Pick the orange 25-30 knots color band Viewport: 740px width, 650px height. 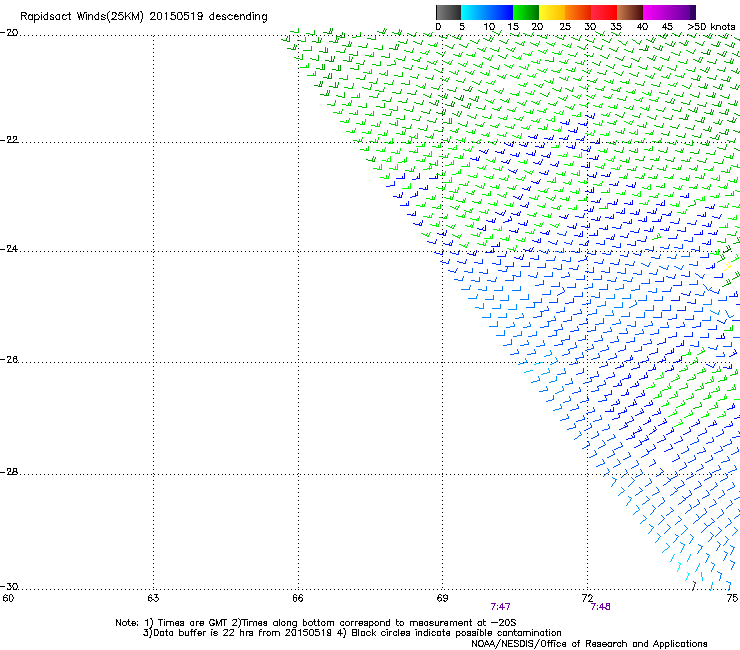click(578, 12)
